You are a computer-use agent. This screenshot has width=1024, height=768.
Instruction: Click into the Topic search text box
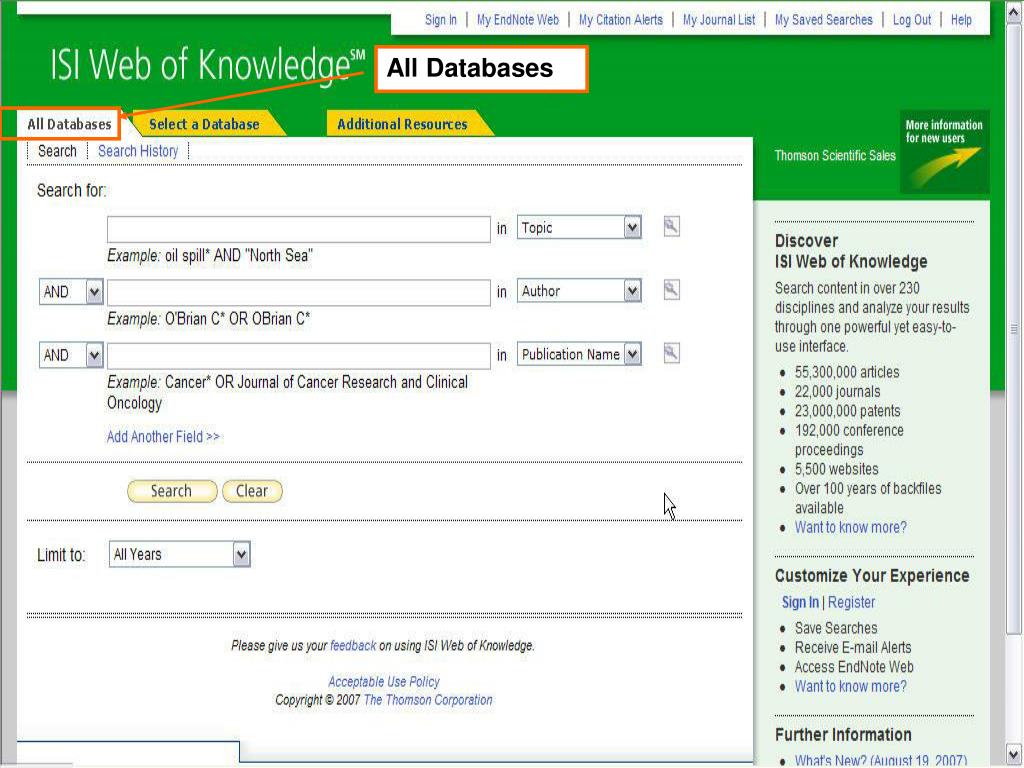click(x=298, y=229)
